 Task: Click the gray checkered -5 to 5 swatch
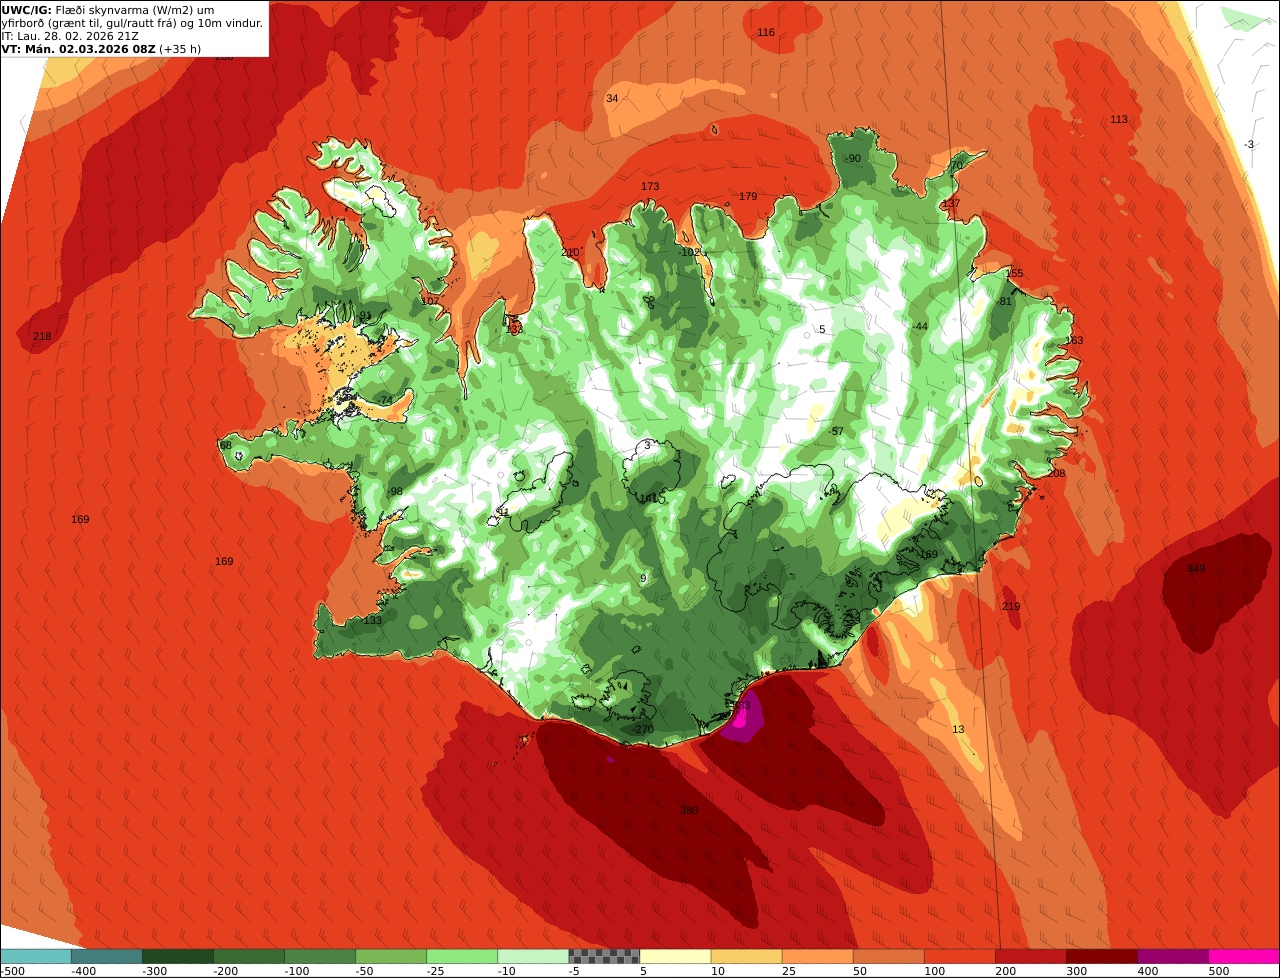[604, 956]
